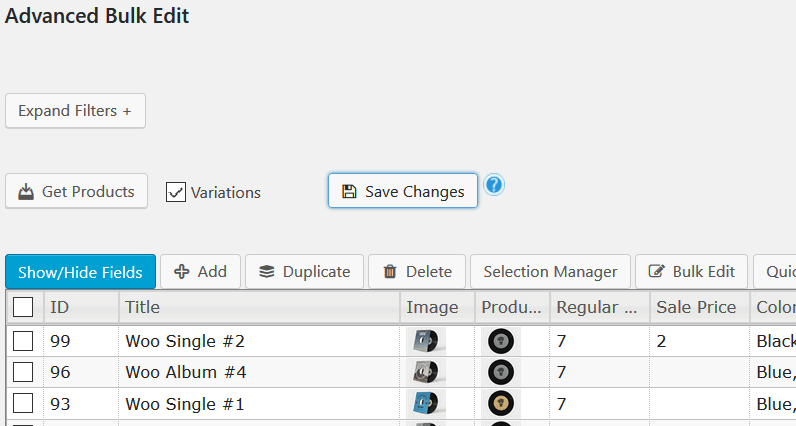796x426 pixels.
Task: Click the blue help question mark icon
Action: pos(493,185)
